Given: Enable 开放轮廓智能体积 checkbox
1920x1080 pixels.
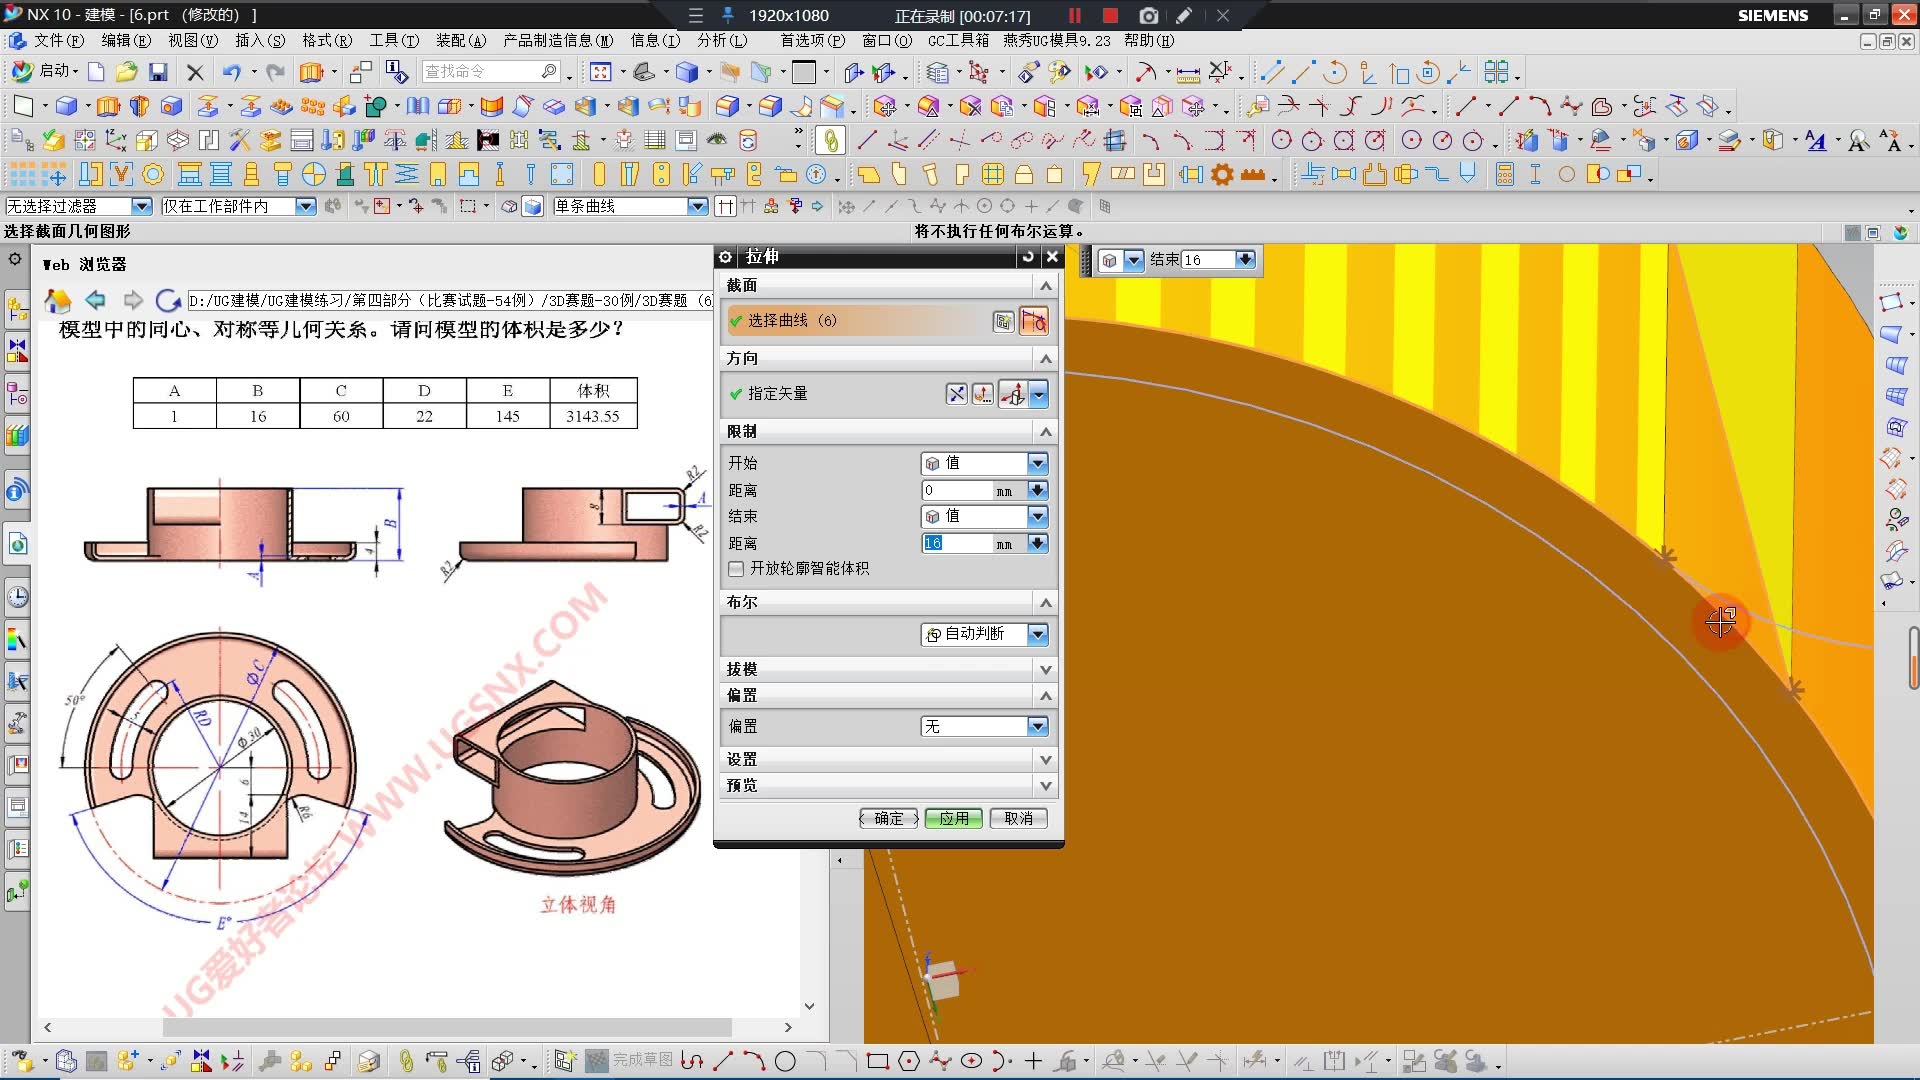Looking at the screenshot, I should click(x=737, y=568).
